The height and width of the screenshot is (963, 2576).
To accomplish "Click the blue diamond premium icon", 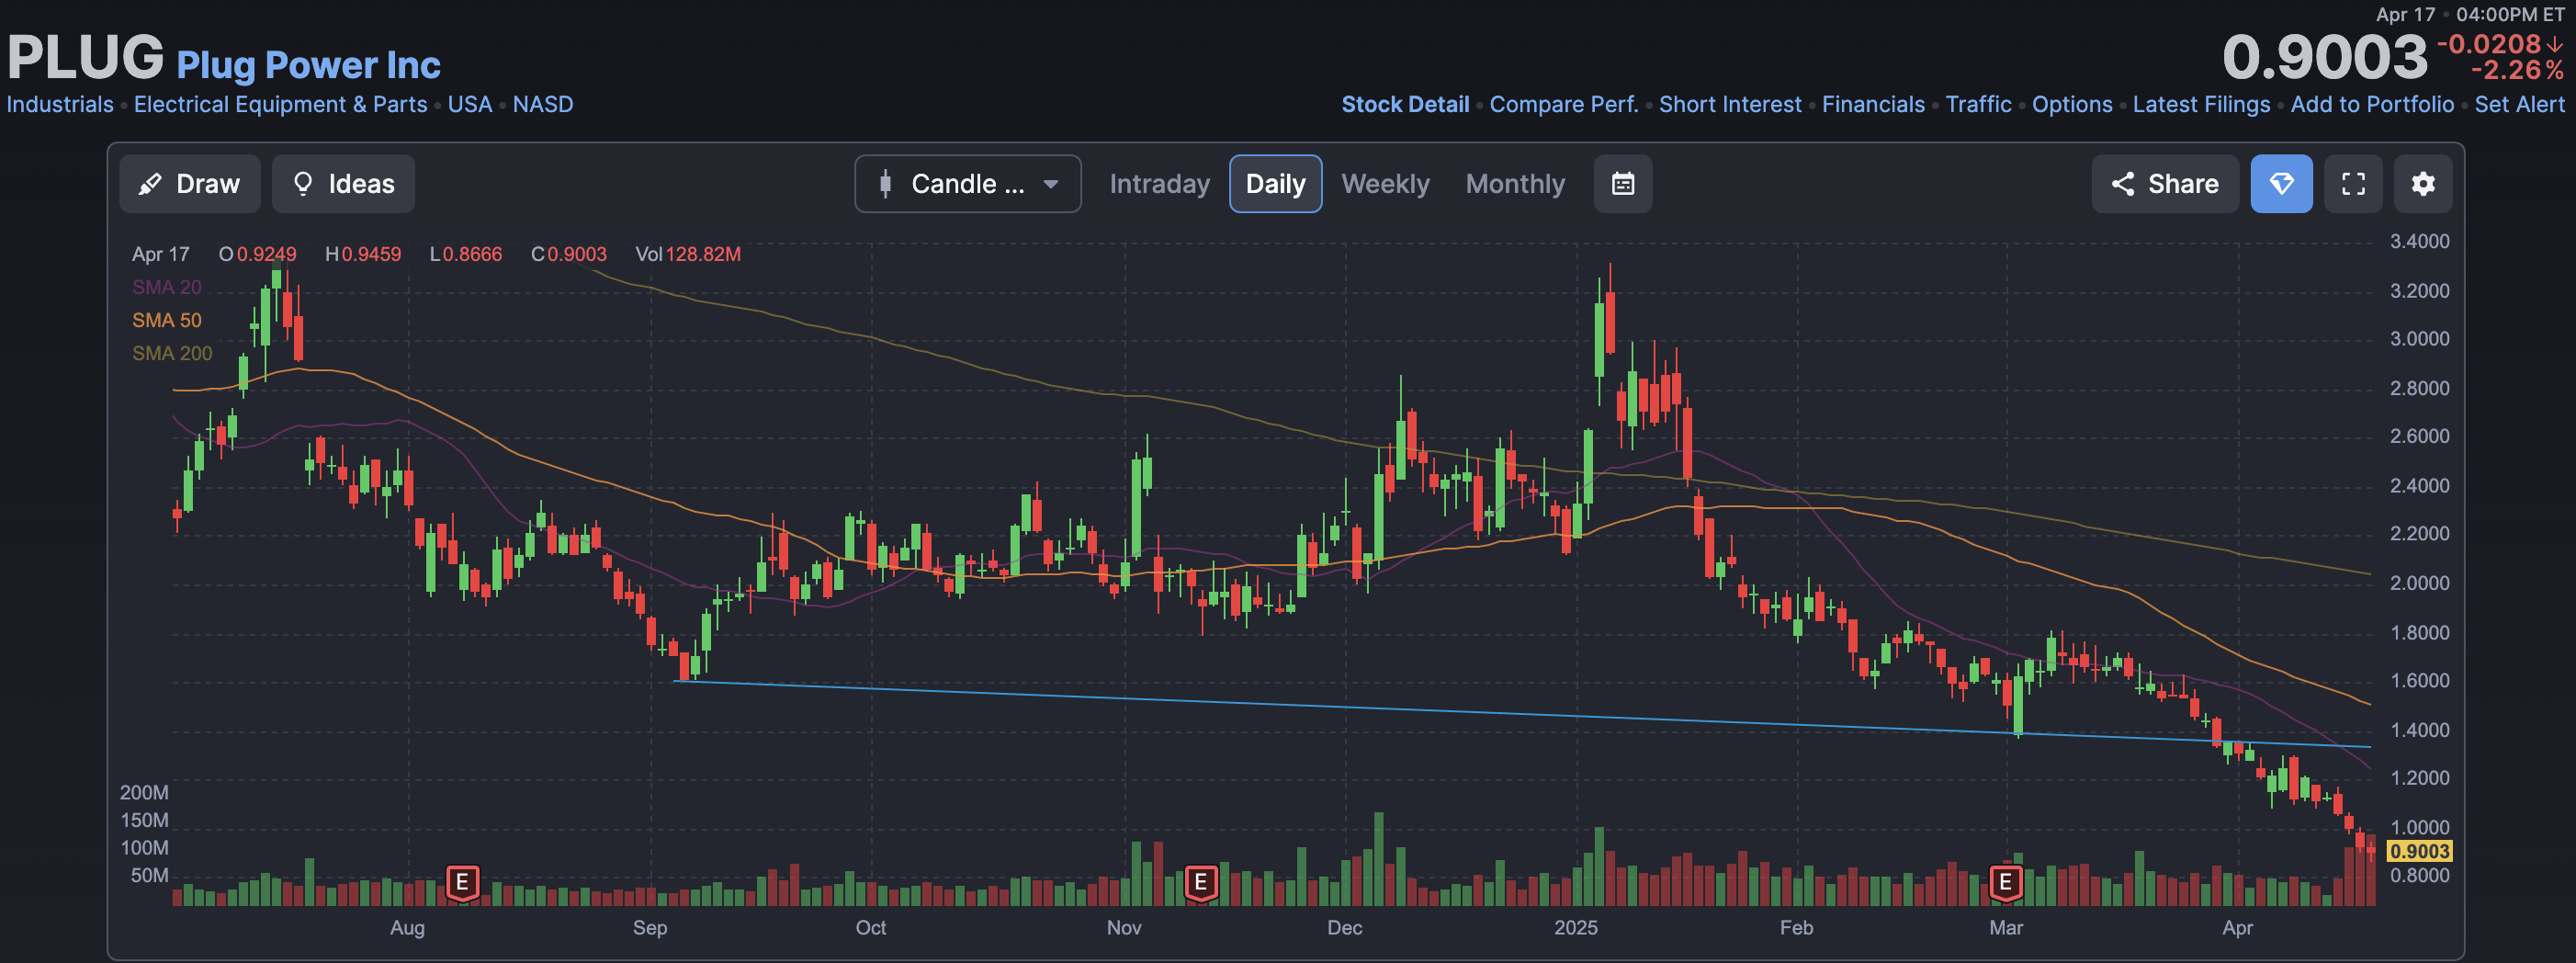I will click(x=2281, y=184).
